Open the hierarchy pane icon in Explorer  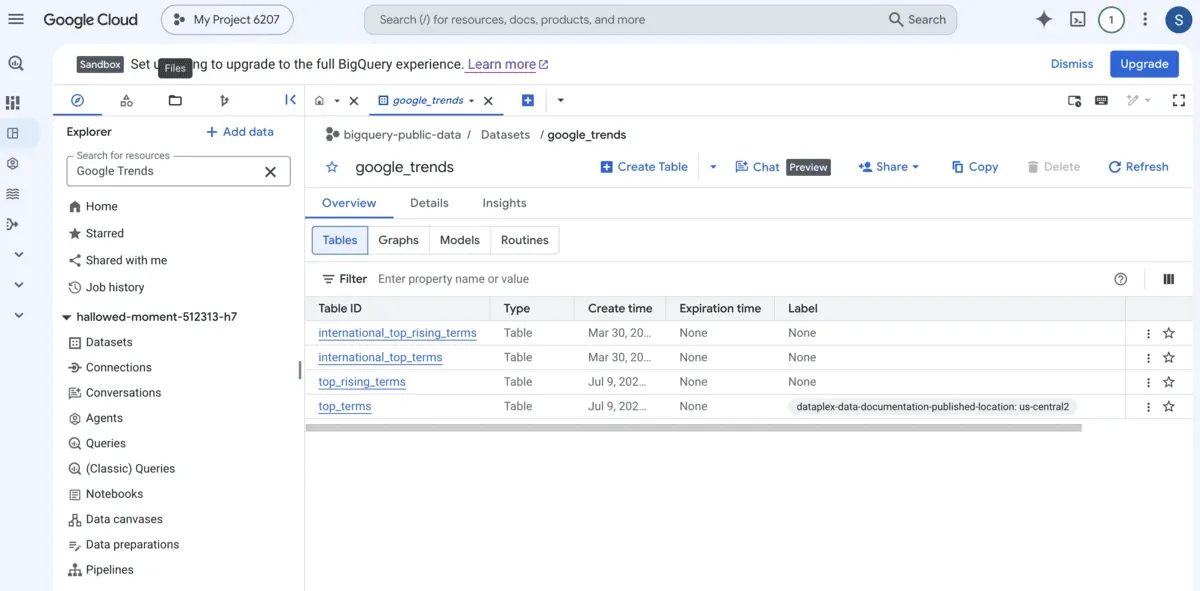coord(126,100)
